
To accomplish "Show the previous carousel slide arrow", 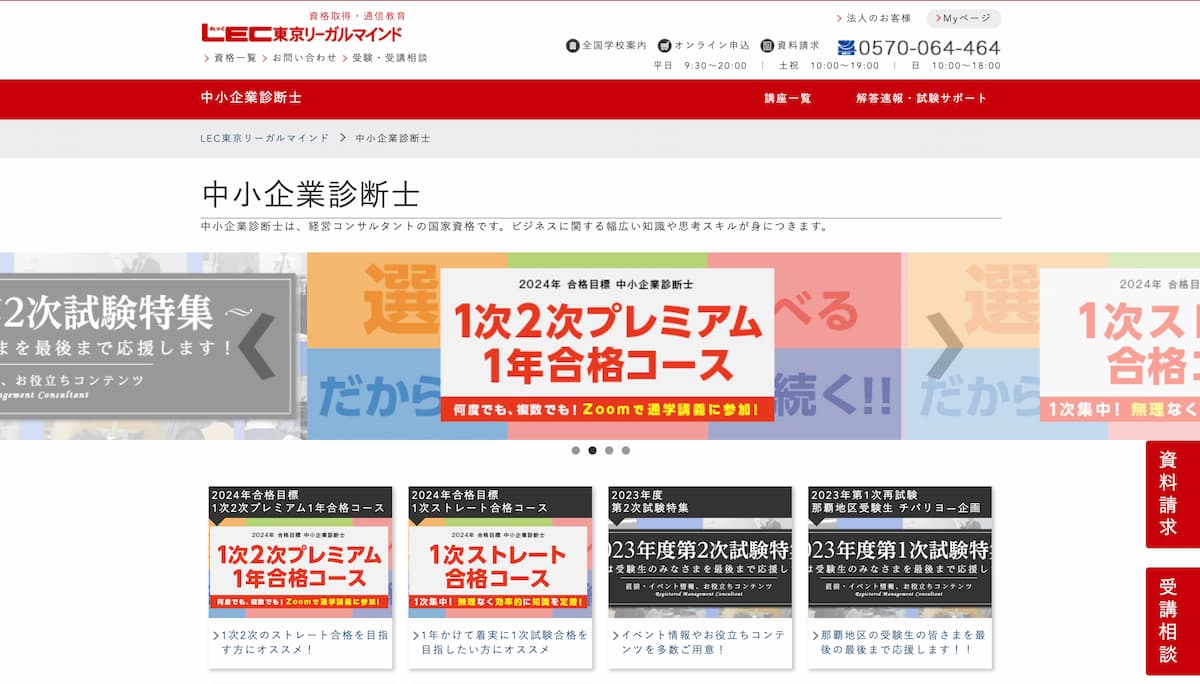I will coord(257,346).
